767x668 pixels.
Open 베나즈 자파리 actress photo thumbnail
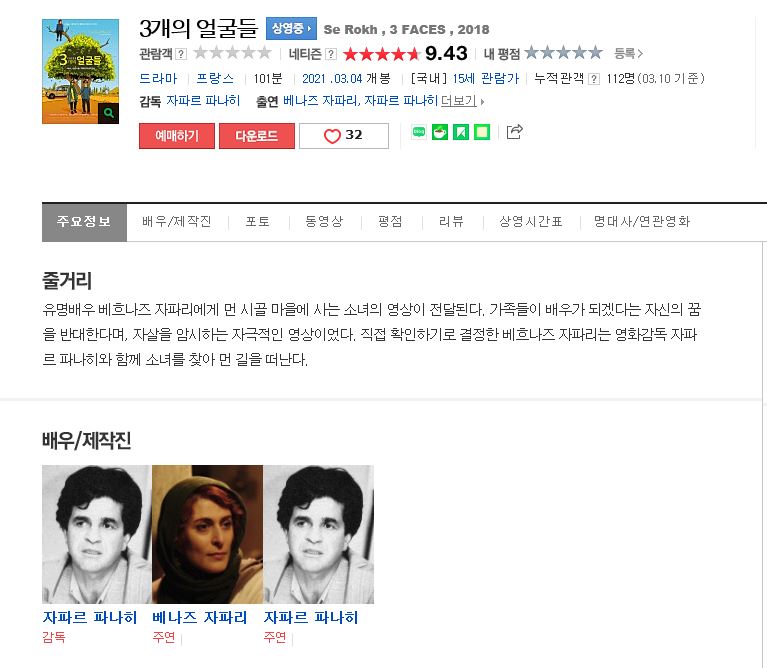pyautogui.click(x=207, y=534)
